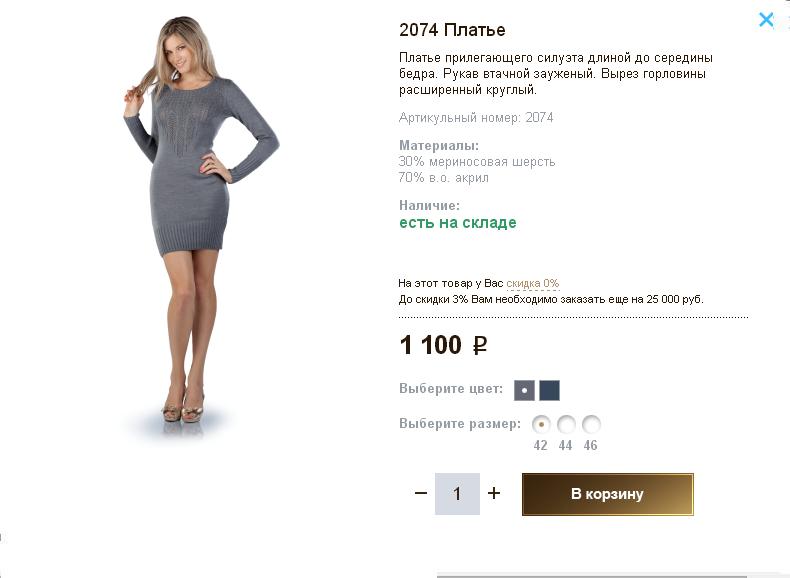Add the dress with В корзину button
The width and height of the screenshot is (790, 578).
click(x=607, y=494)
